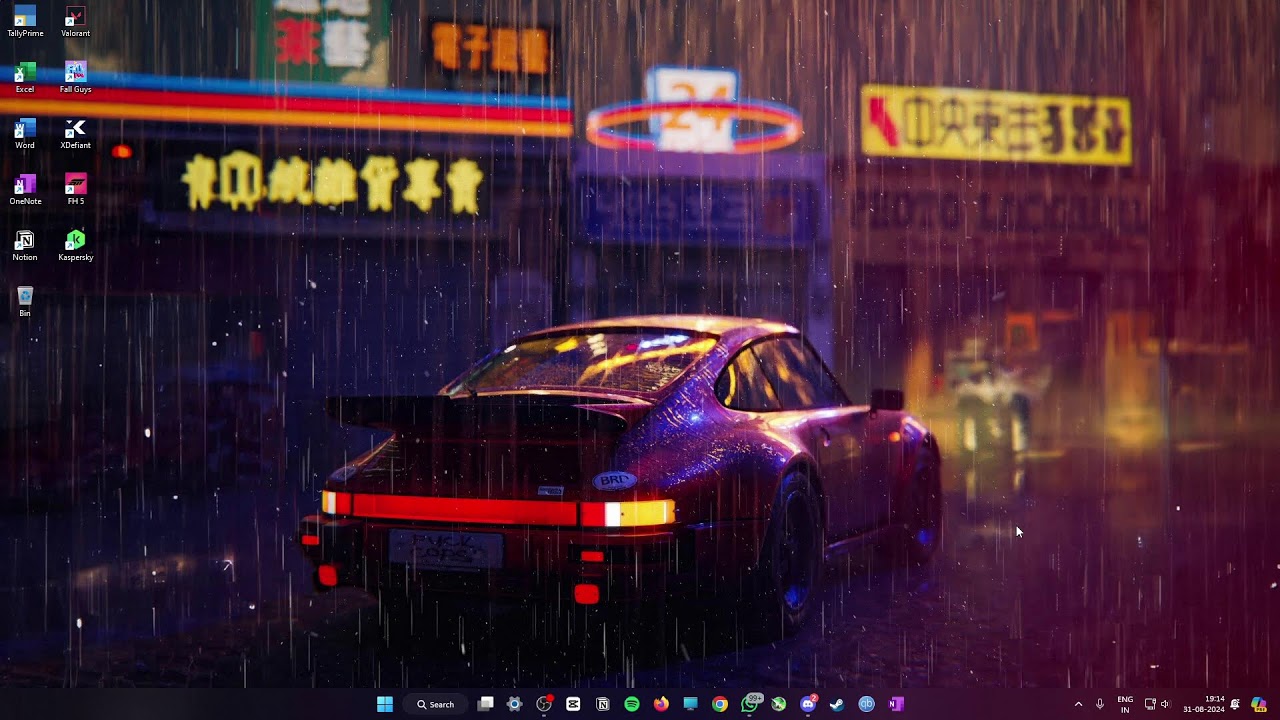Open Steam from the taskbar
This screenshot has height=720, width=1280.
coord(837,704)
